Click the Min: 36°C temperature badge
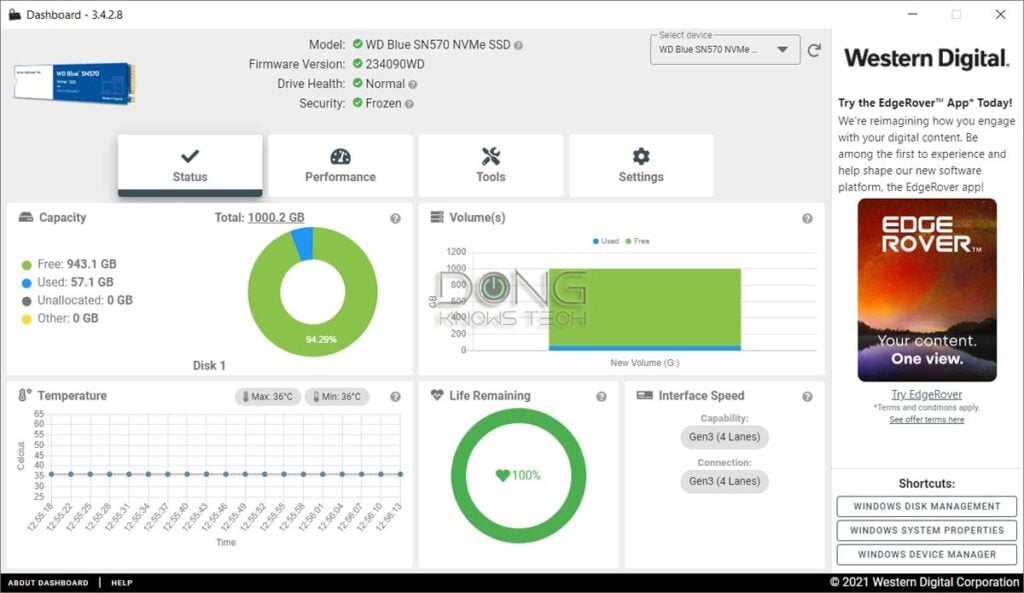This screenshot has height=593, width=1024. click(x=337, y=396)
